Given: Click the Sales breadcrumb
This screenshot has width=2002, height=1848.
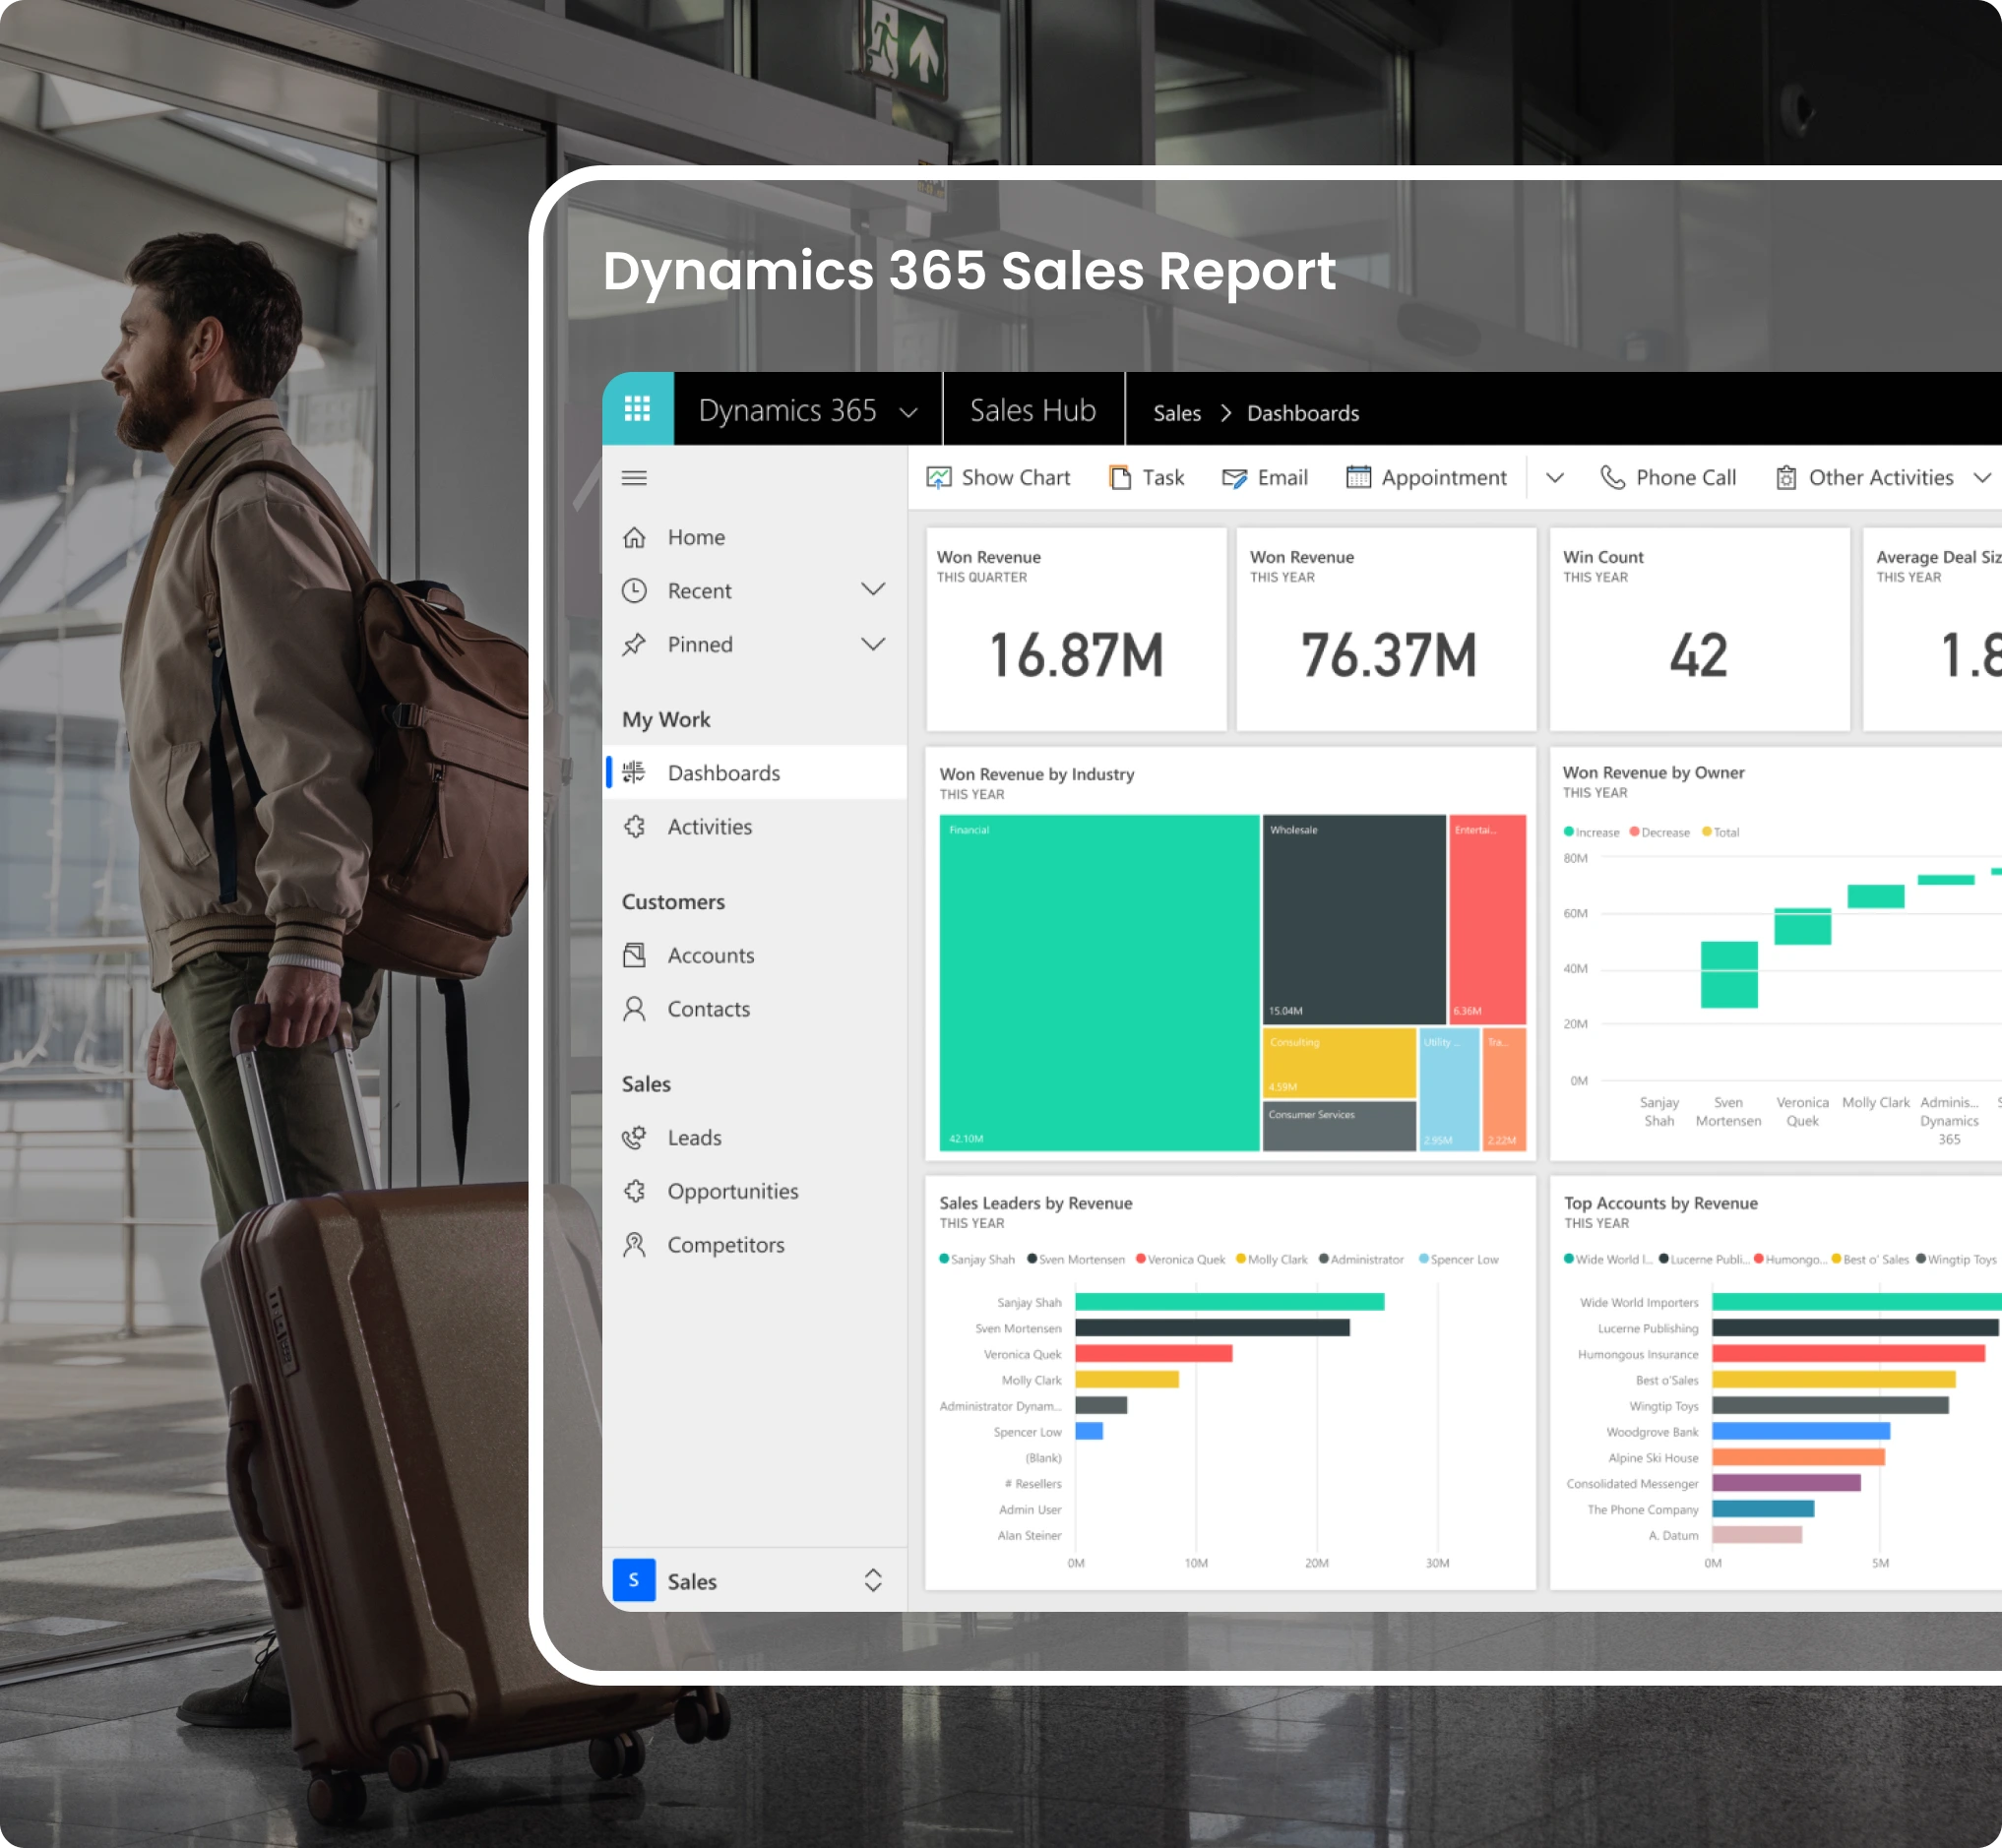Looking at the screenshot, I should pos(1177,414).
